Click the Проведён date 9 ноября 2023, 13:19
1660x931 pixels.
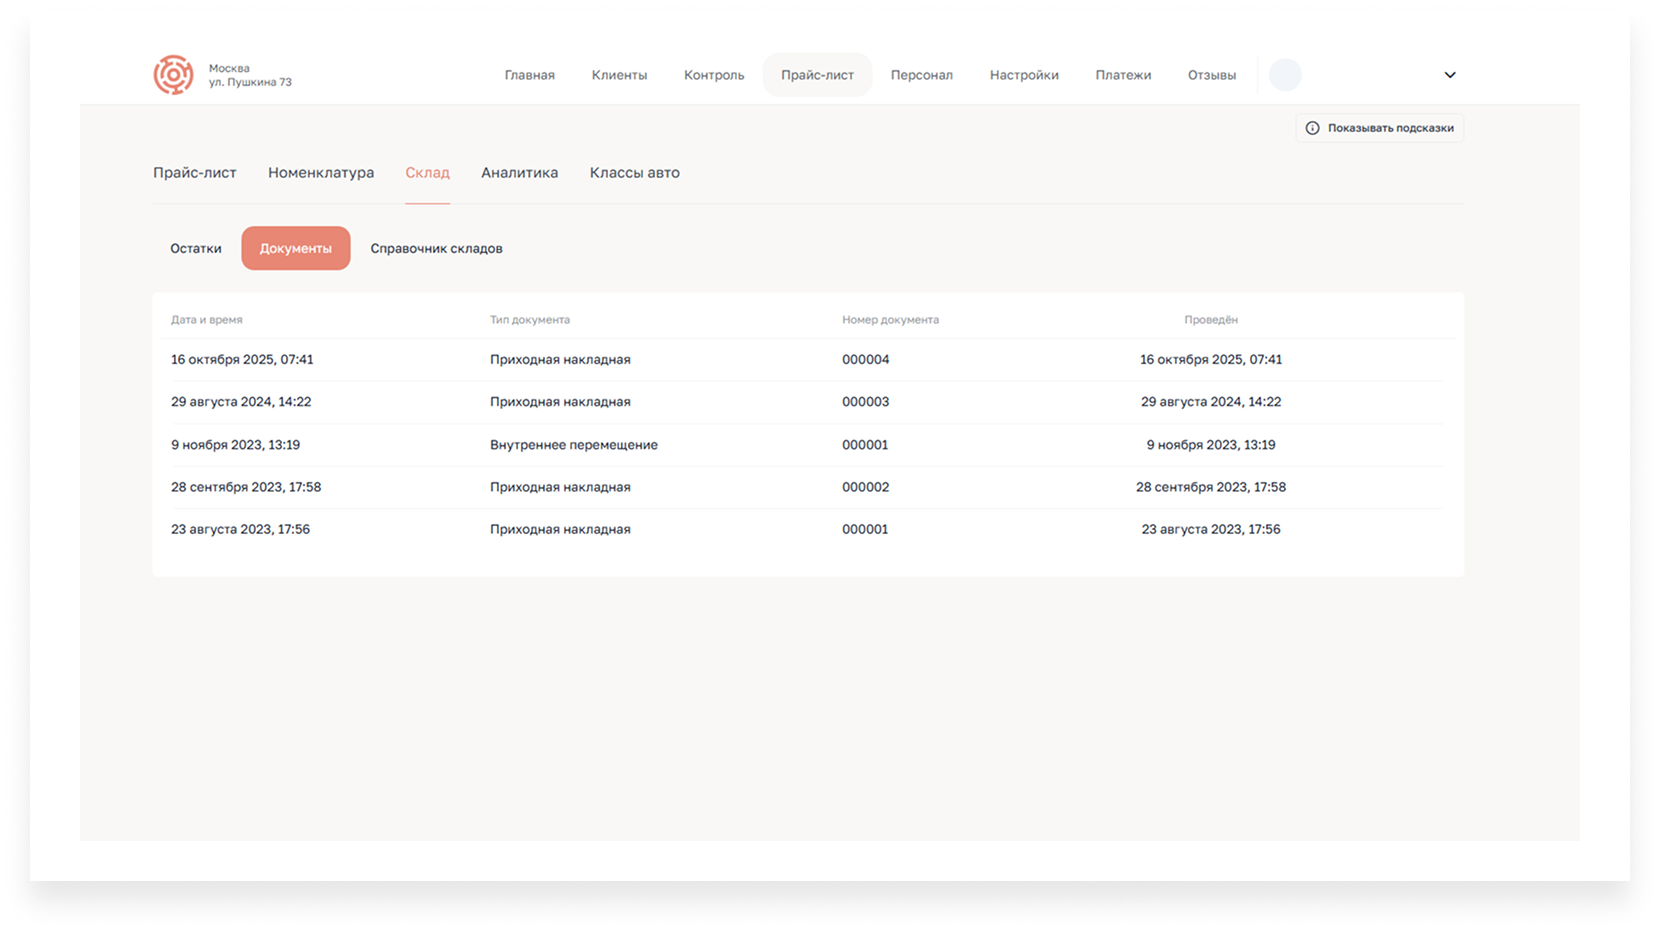(x=1211, y=445)
